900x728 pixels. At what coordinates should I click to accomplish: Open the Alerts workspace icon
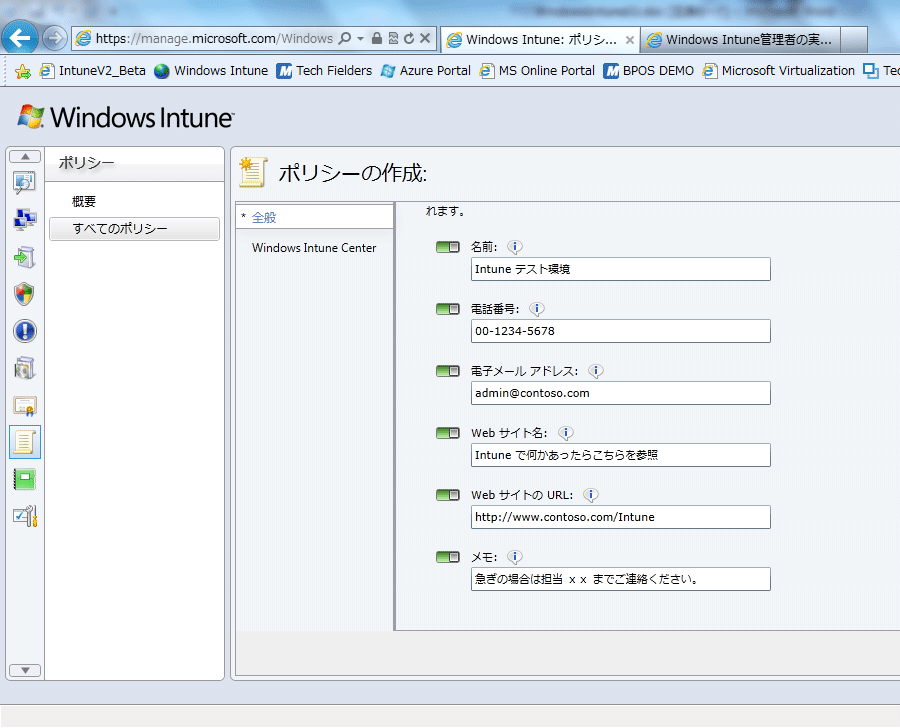[25, 331]
